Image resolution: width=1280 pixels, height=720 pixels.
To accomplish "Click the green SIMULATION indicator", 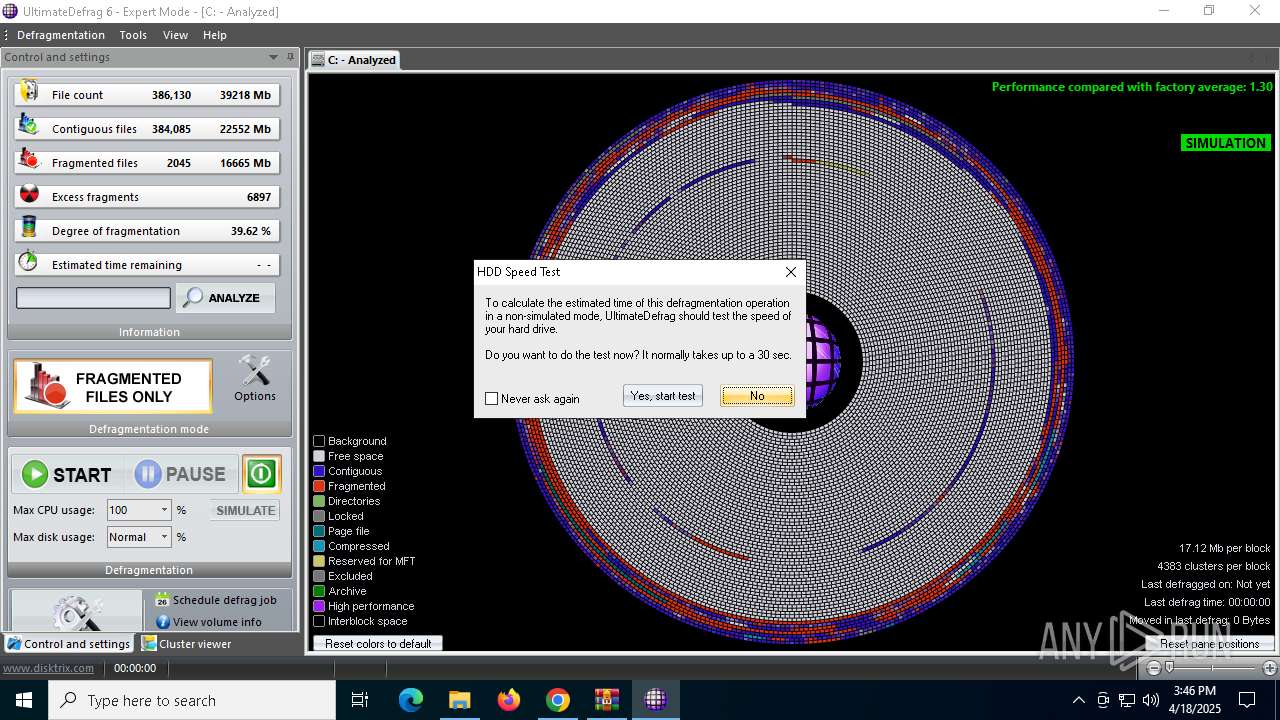I will coord(1225,143).
